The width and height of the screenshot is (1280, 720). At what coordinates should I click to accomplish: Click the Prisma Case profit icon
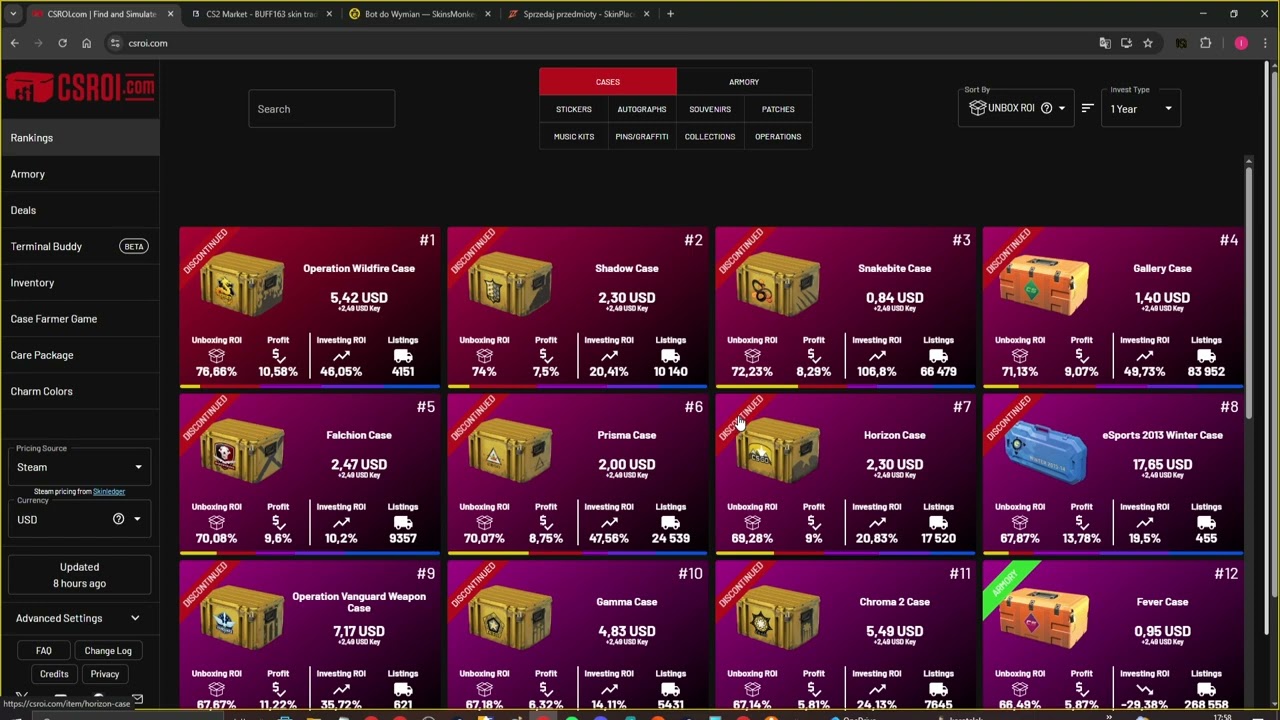tap(546, 523)
